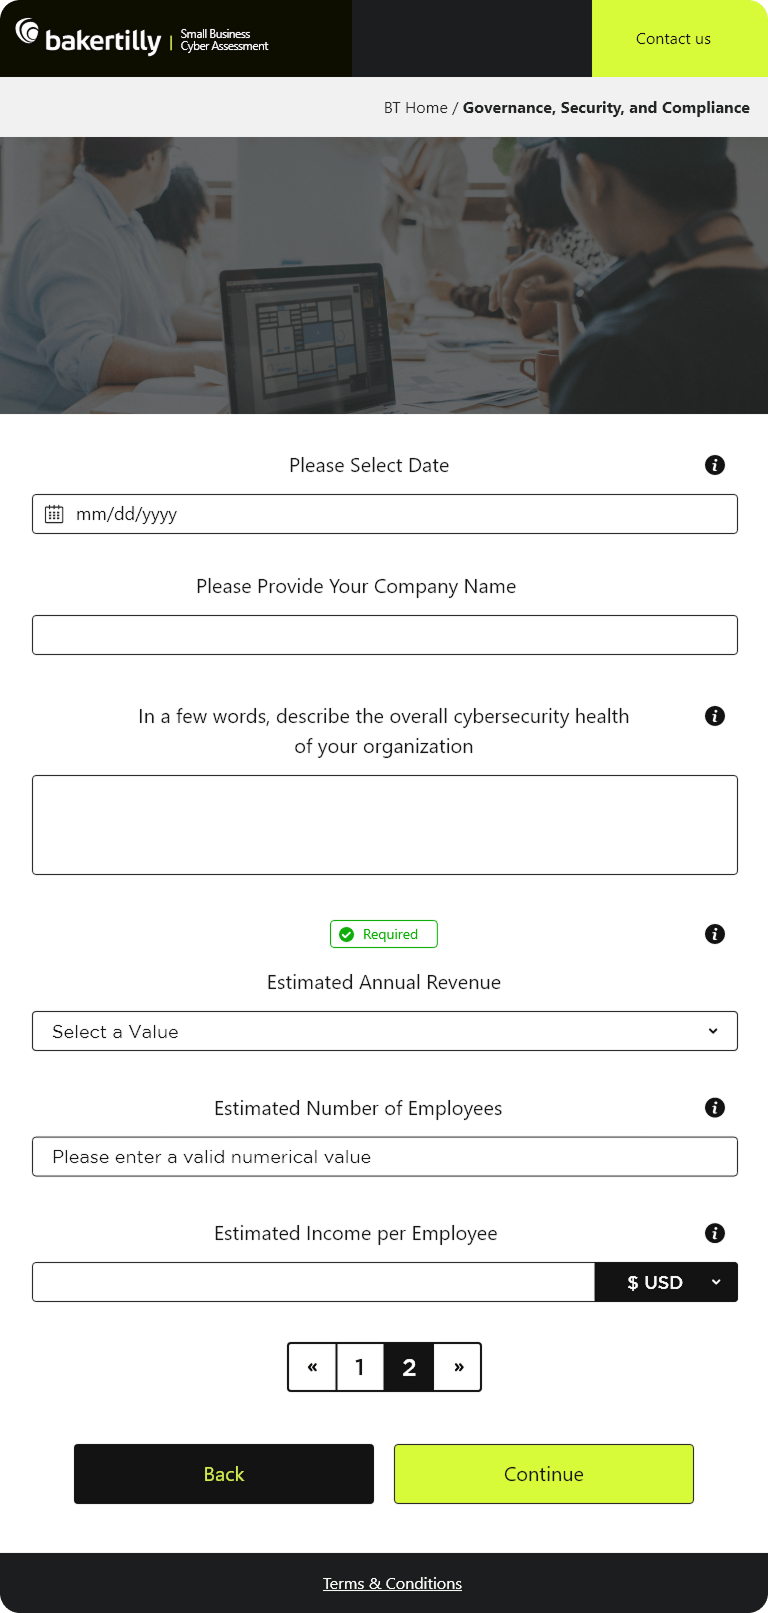
Task: Show info for Estimated Income per Employee
Action: (715, 1233)
